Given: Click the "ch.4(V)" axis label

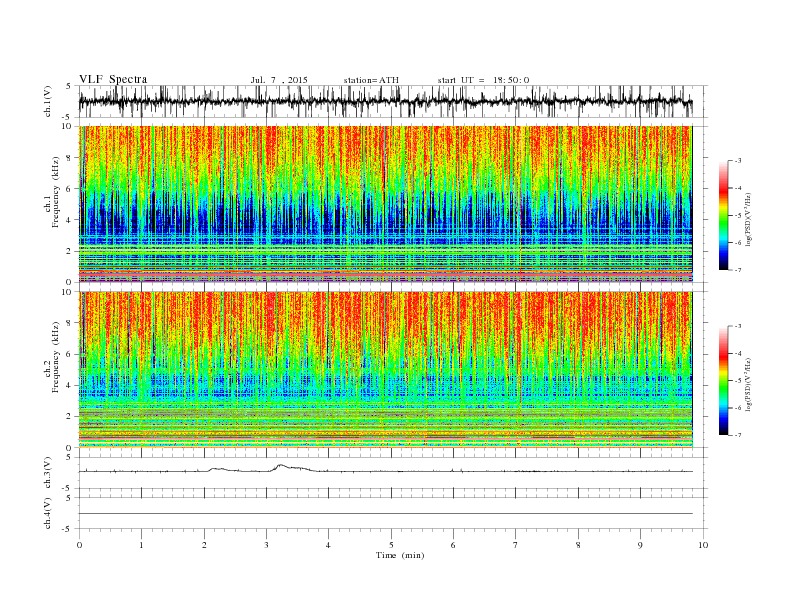Looking at the screenshot, I should (48, 514).
